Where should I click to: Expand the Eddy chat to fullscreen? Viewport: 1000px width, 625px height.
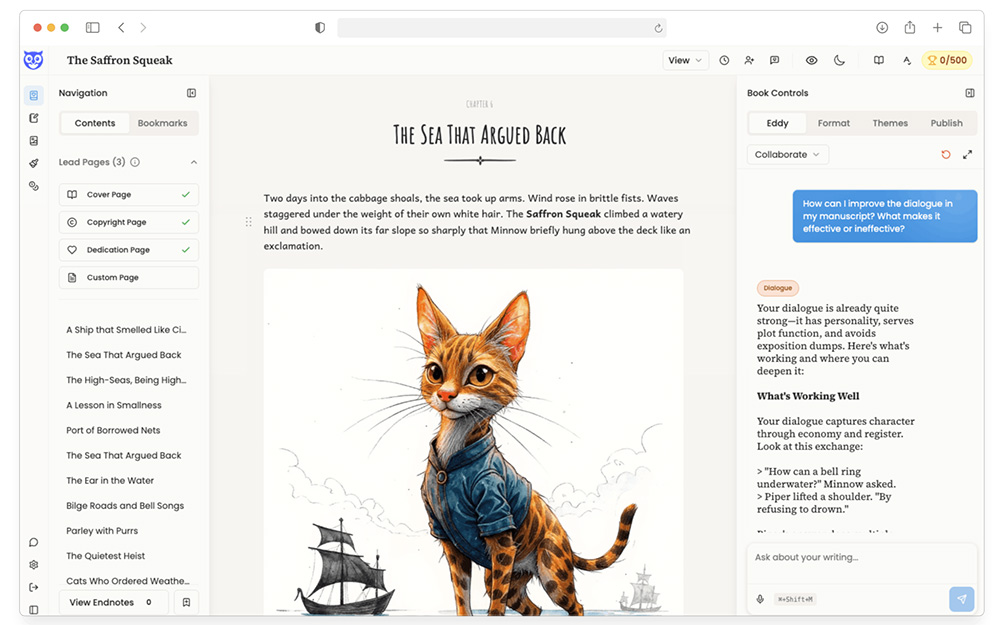[x=967, y=155]
